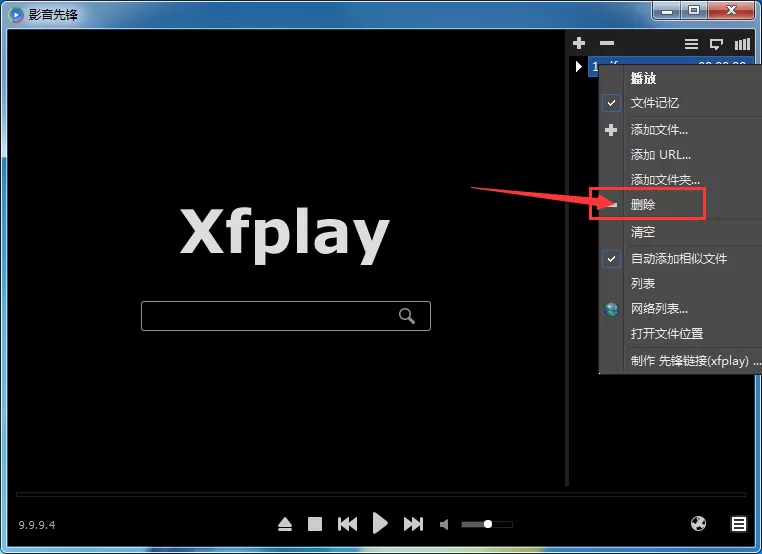Click the search magnifier icon
Image resolution: width=762 pixels, height=554 pixels.
click(407, 316)
